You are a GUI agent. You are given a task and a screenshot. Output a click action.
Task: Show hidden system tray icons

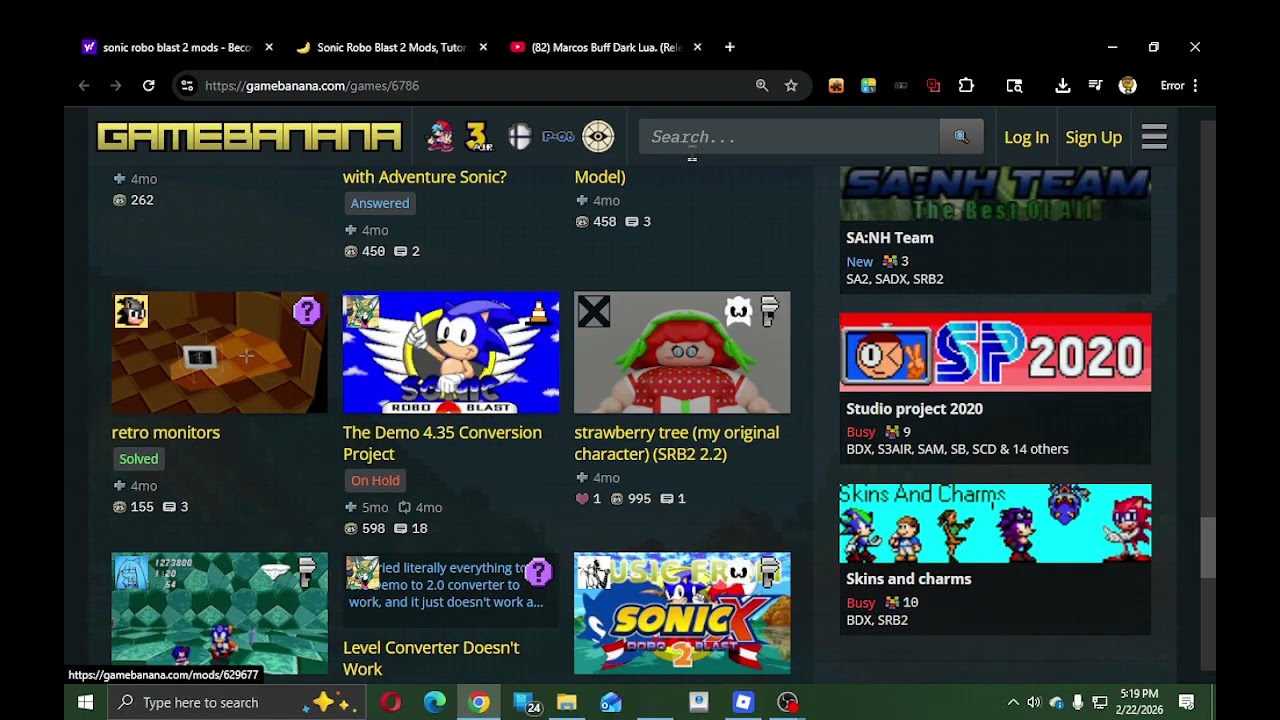[x=1013, y=702]
